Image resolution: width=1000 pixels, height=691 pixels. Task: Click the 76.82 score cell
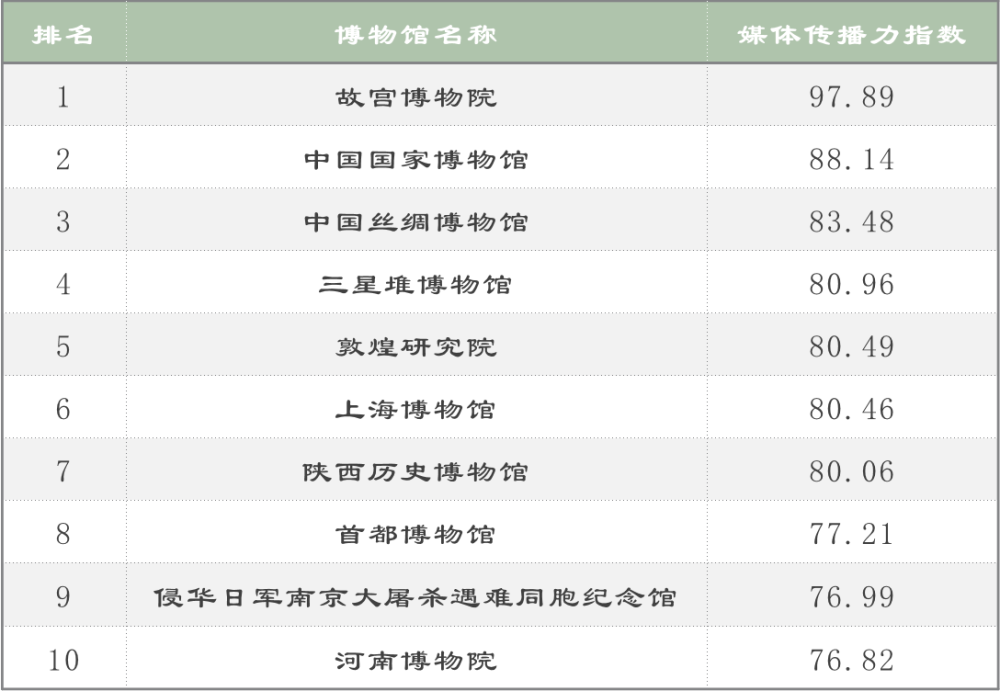click(852, 660)
